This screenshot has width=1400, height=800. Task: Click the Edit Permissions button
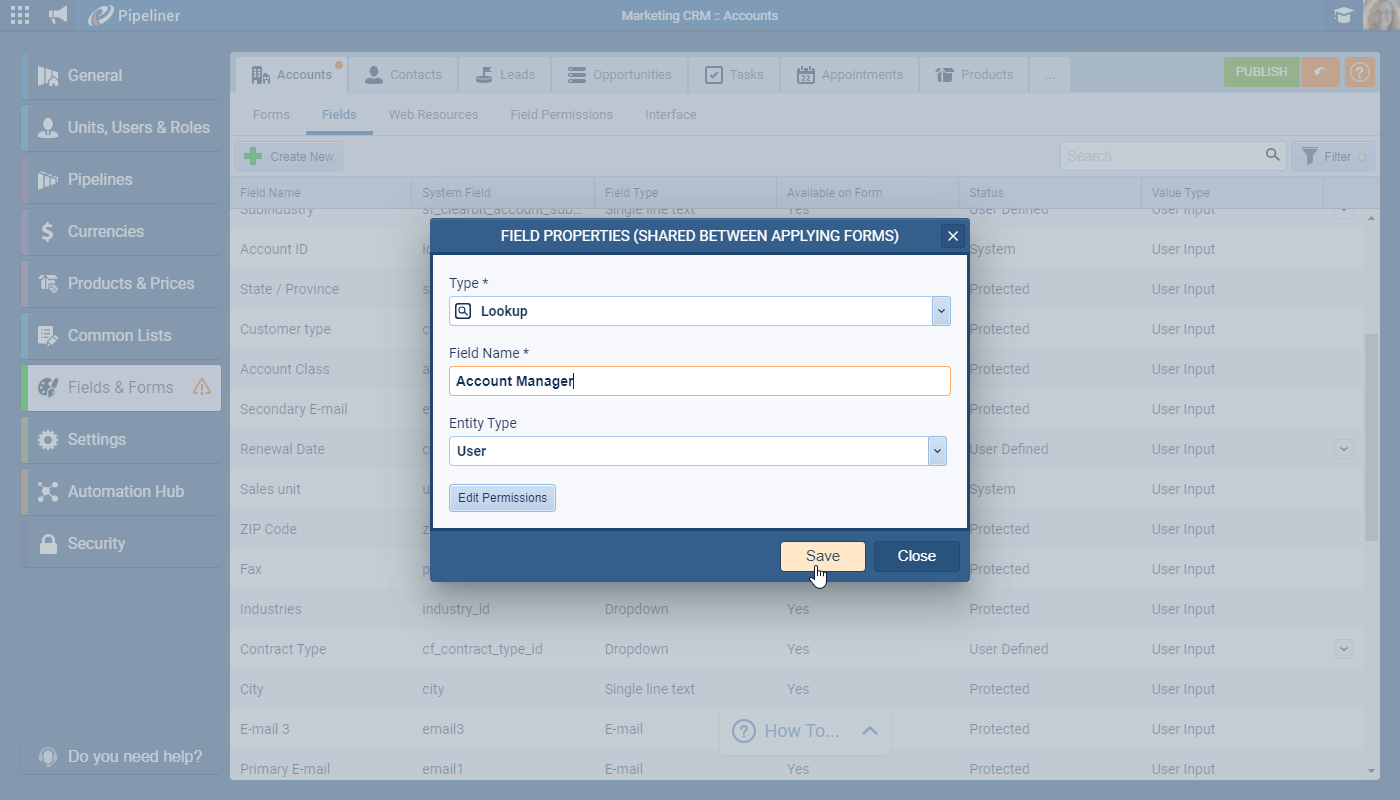pos(502,497)
